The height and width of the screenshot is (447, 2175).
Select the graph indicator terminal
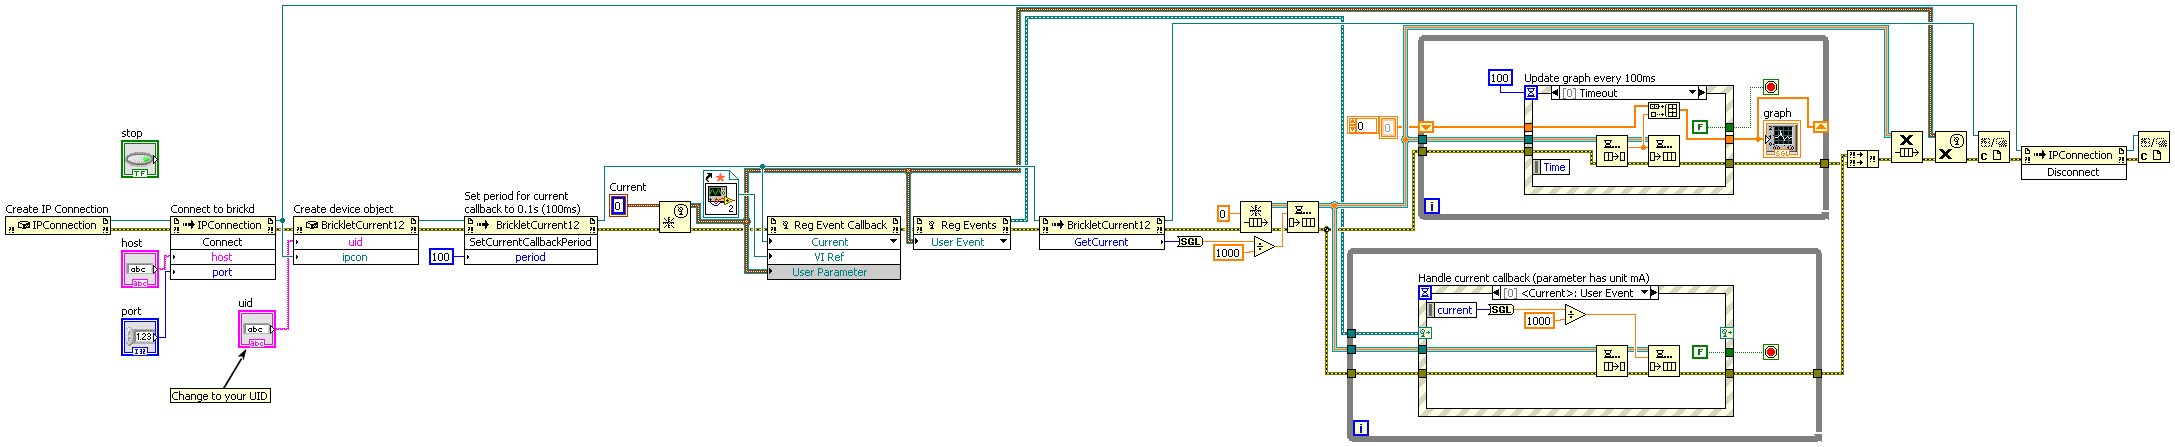click(1781, 138)
